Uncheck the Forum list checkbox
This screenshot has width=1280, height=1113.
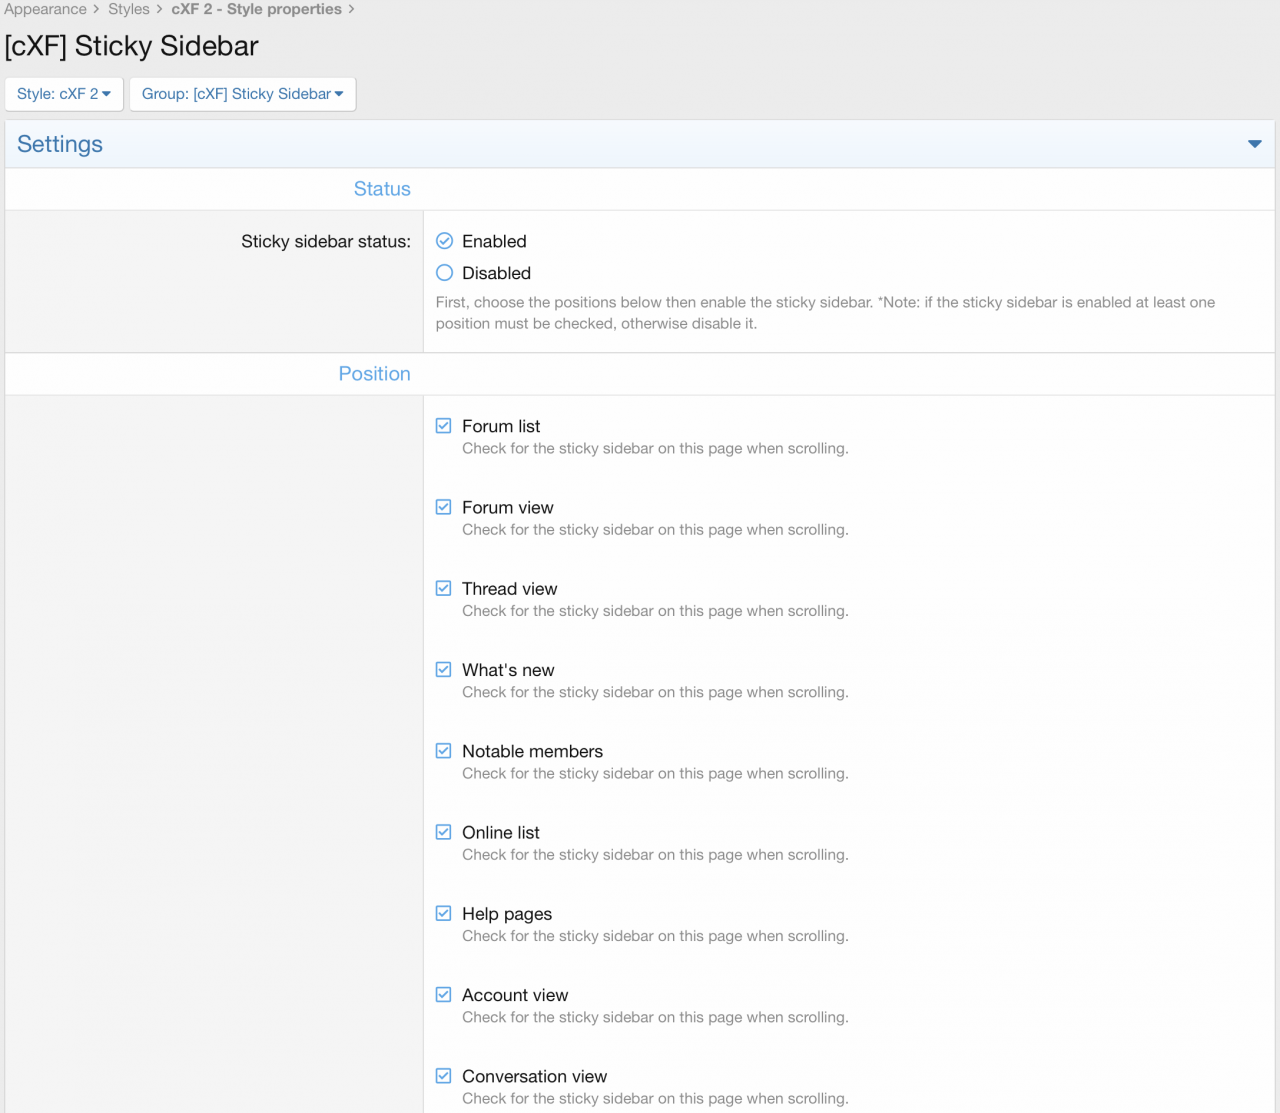click(444, 426)
